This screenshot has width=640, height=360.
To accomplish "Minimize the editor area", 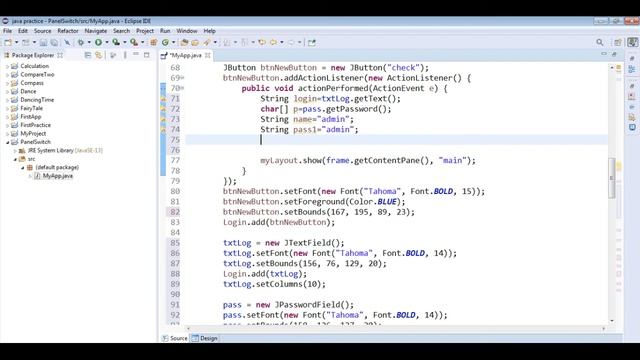I will (604, 54).
